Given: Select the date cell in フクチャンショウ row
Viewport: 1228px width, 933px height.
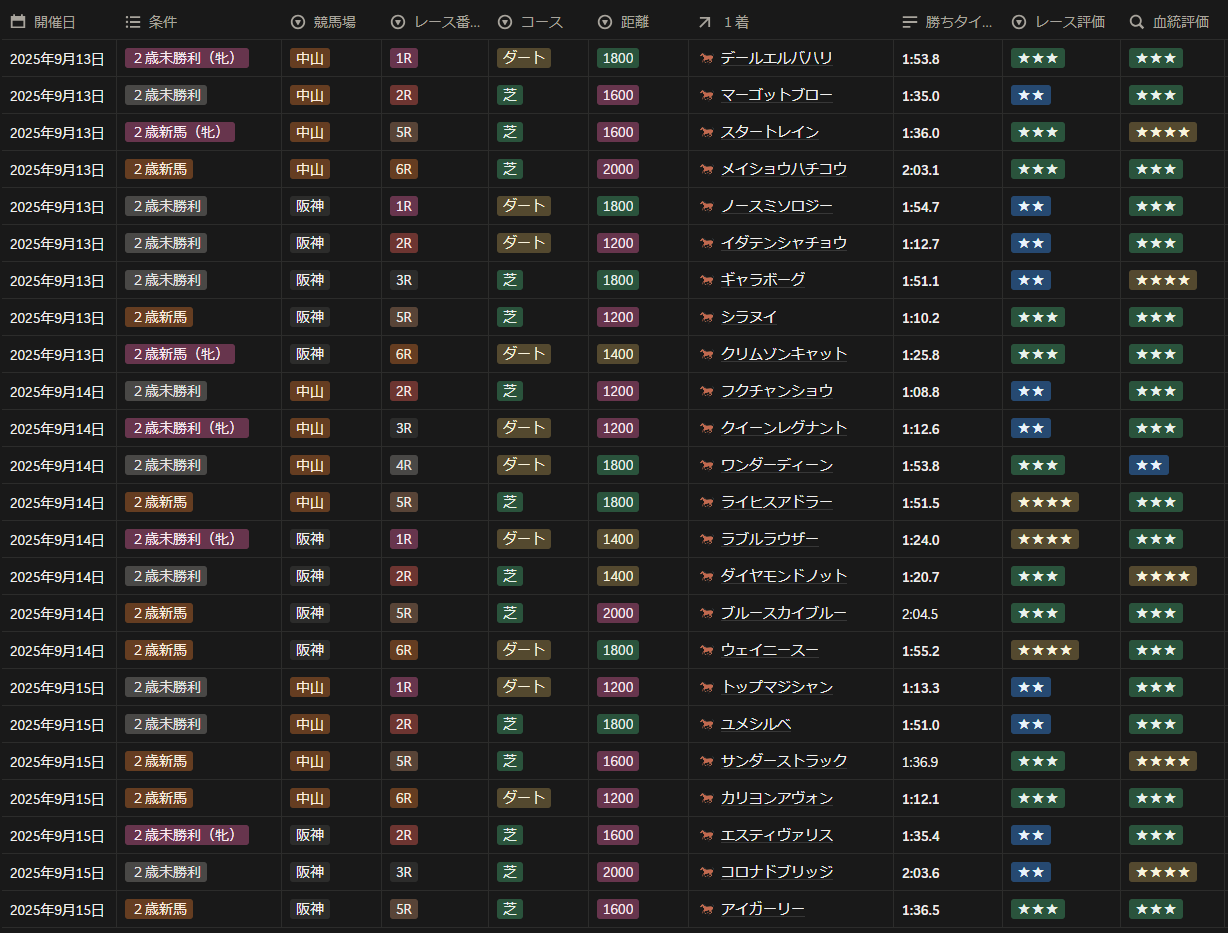Looking at the screenshot, I should tap(57, 392).
